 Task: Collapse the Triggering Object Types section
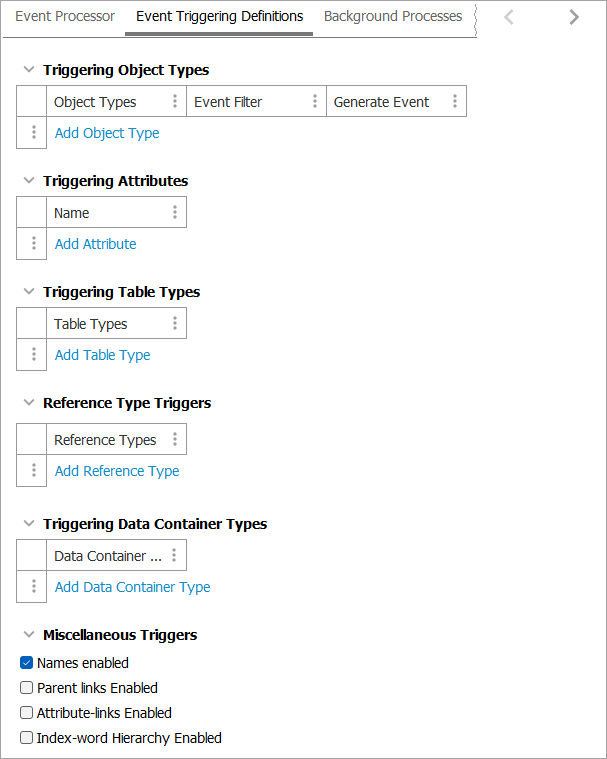tap(28, 70)
